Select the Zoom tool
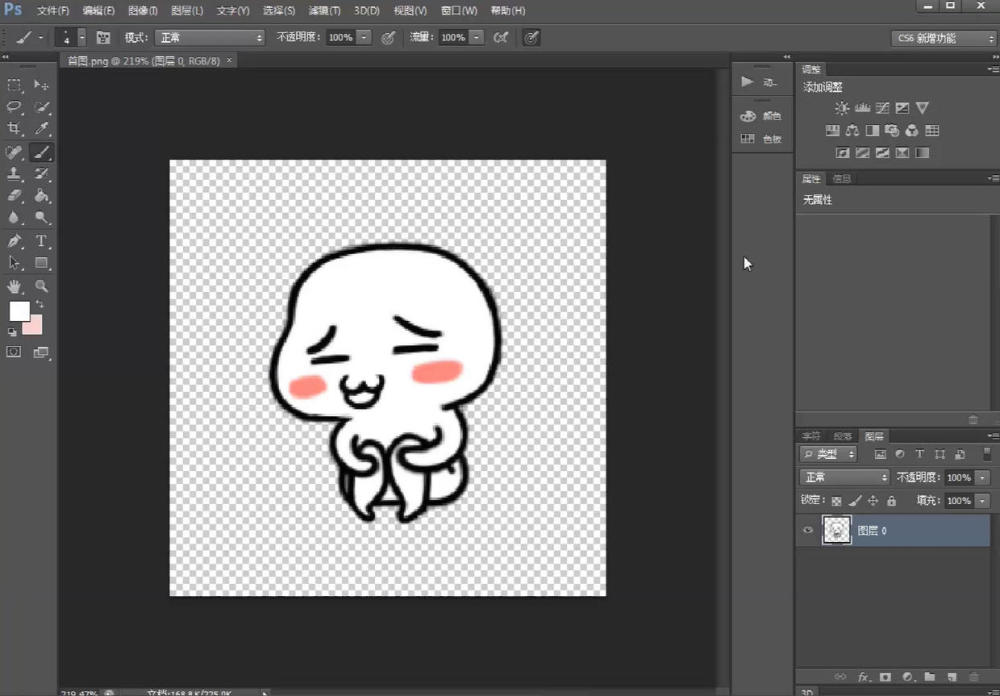The width and height of the screenshot is (1000, 696). tap(41, 286)
